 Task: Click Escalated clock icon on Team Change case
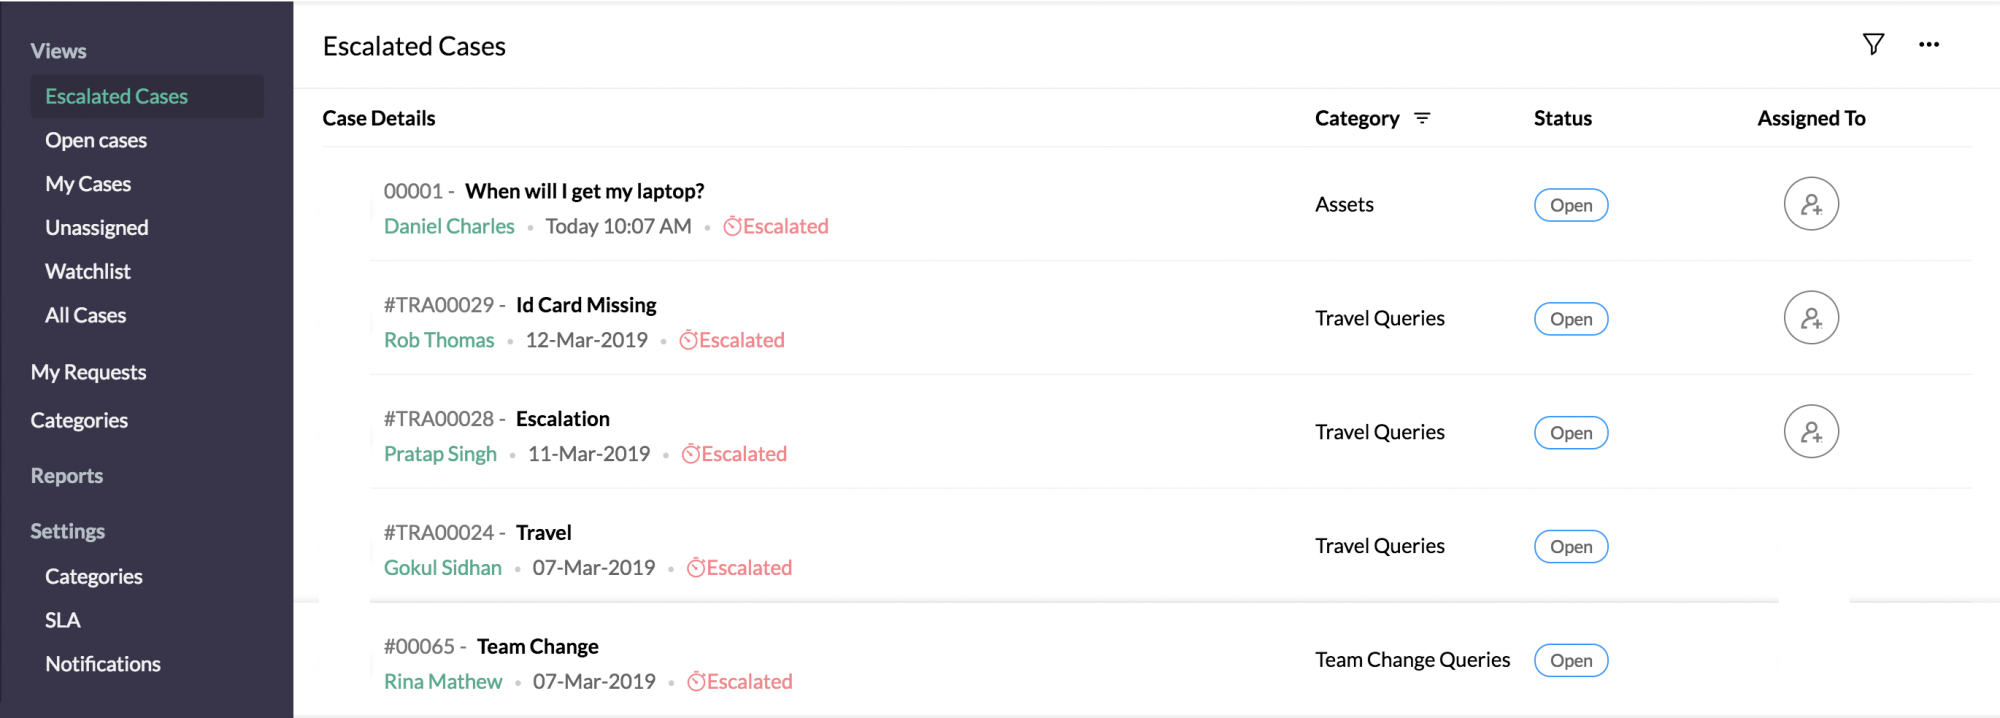pyautogui.click(x=696, y=682)
